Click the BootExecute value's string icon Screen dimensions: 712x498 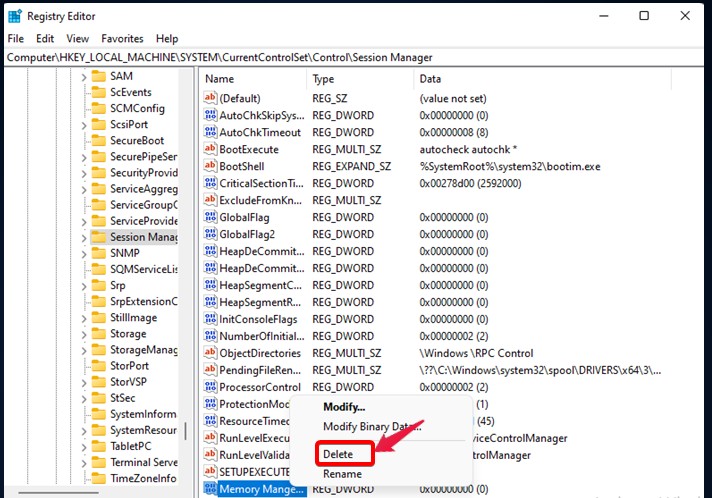pos(210,149)
